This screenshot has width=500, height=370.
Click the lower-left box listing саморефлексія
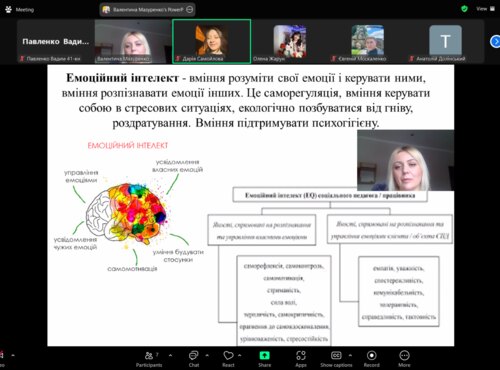284,301
